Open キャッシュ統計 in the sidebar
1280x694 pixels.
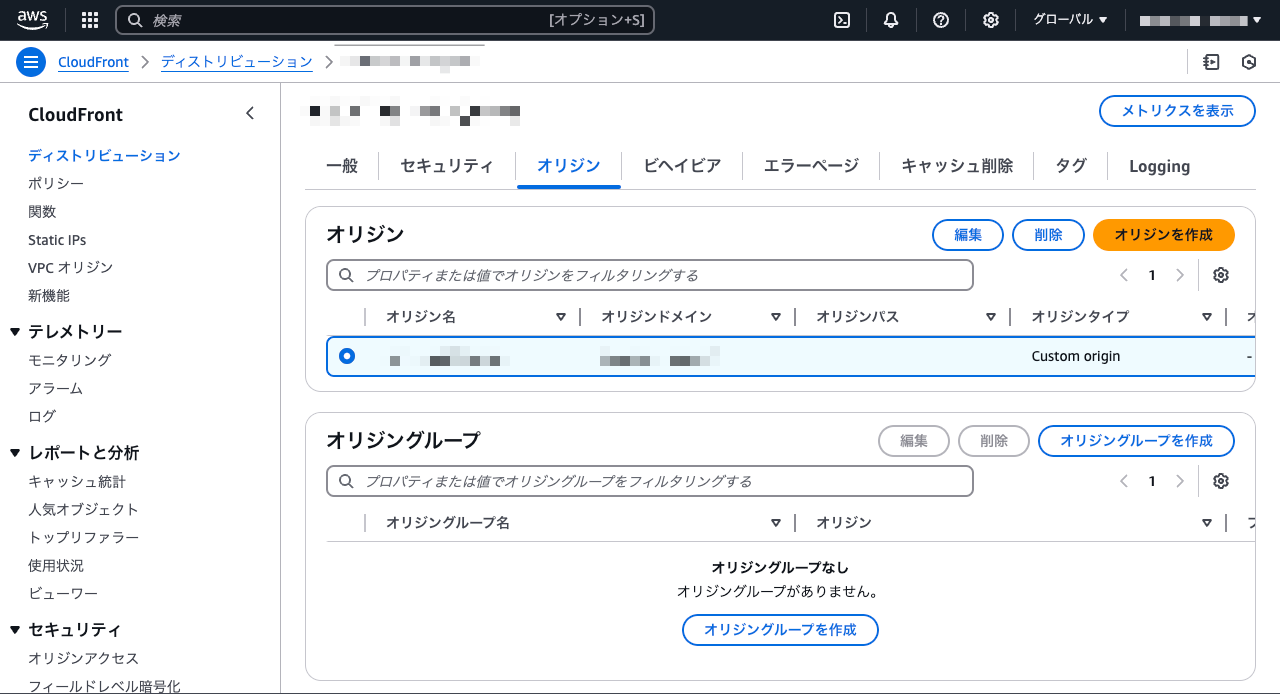(x=77, y=481)
